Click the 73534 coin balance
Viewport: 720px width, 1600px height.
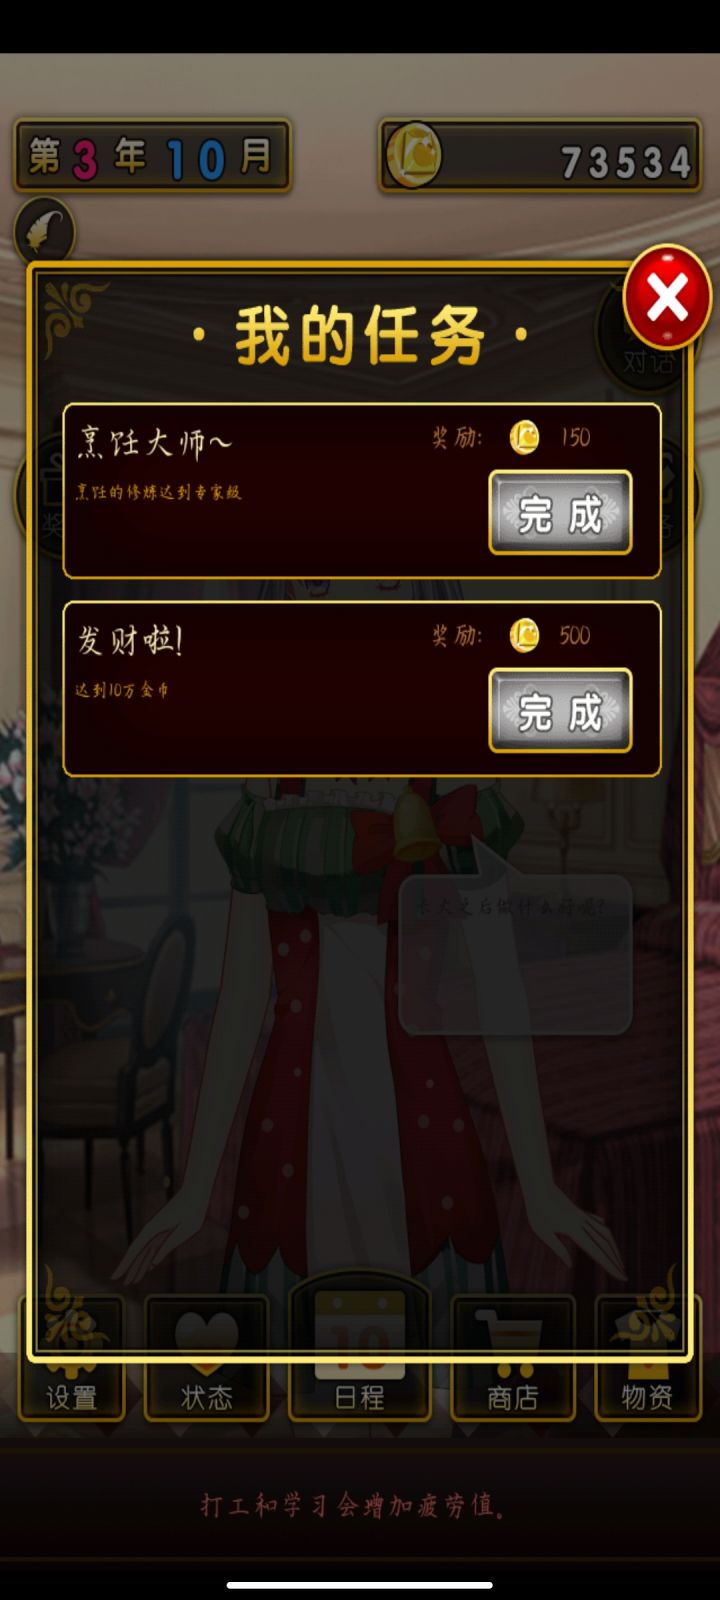click(626, 162)
